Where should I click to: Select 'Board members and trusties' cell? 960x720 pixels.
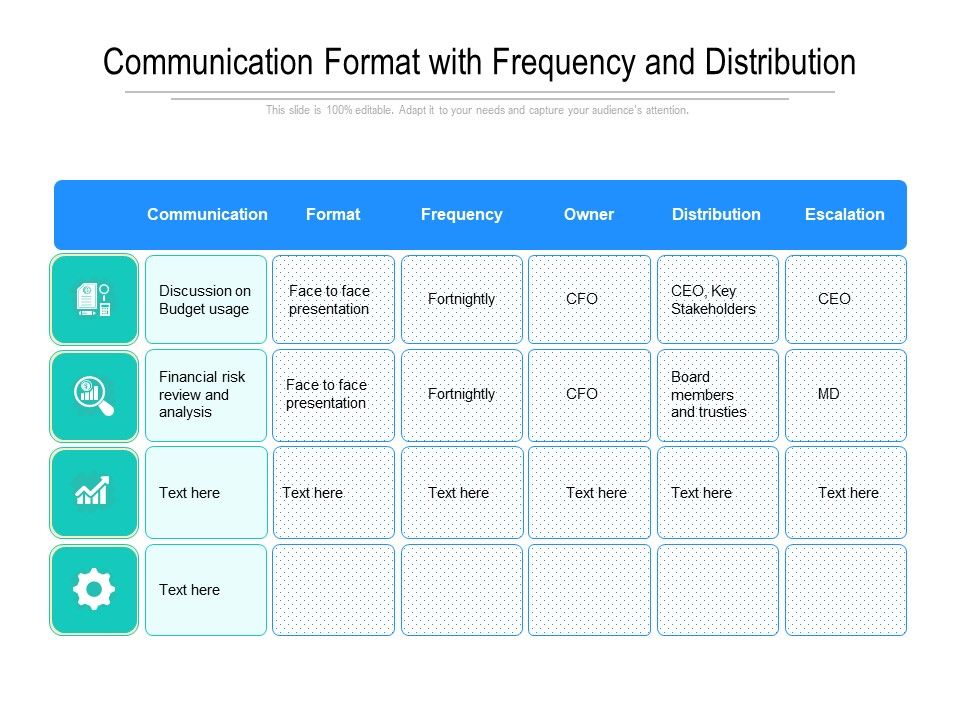tap(718, 396)
